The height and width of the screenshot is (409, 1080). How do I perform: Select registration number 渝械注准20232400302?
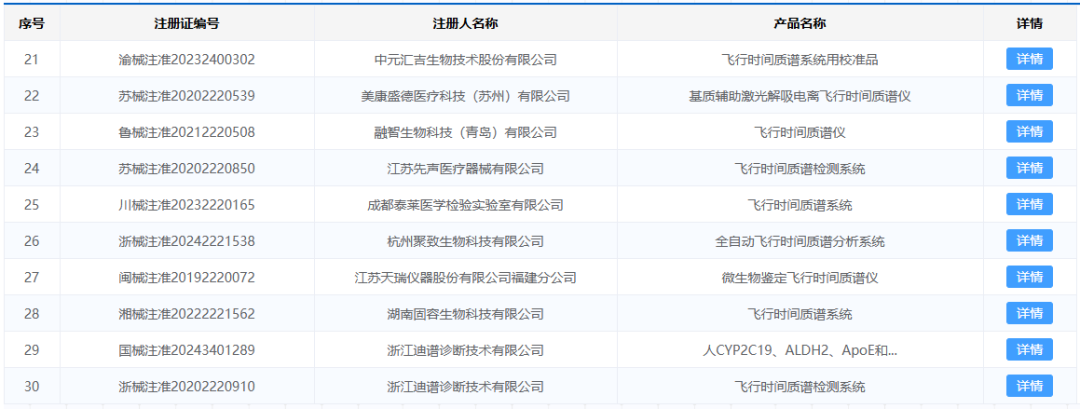click(186, 59)
